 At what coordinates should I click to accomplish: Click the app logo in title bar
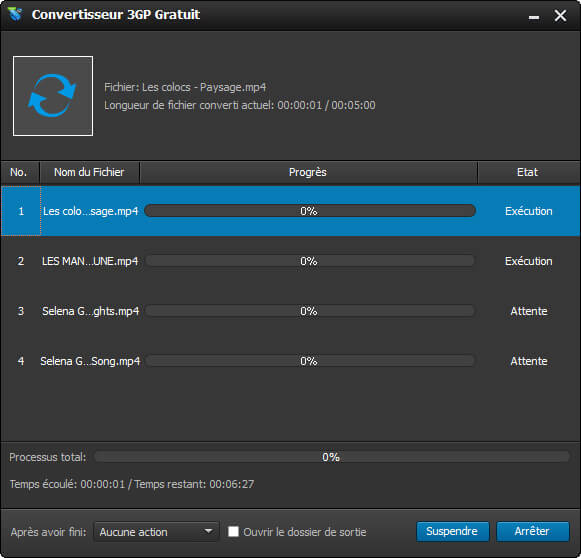pyautogui.click(x=15, y=14)
